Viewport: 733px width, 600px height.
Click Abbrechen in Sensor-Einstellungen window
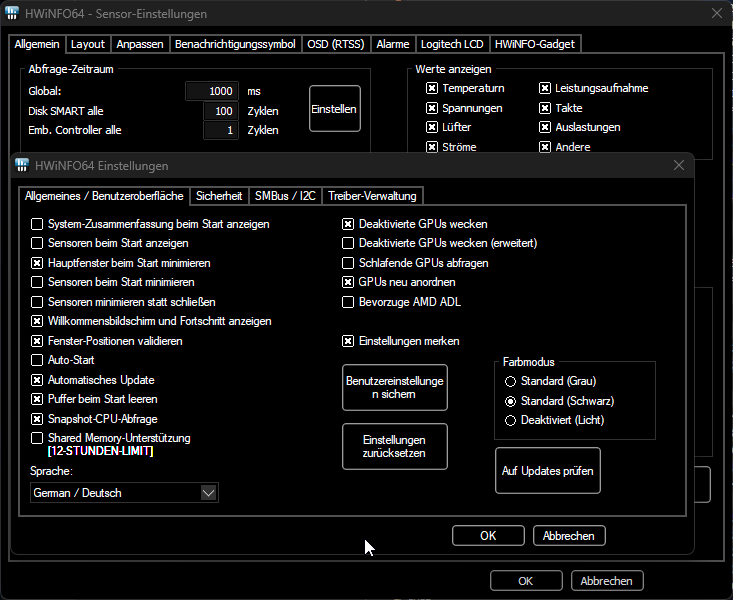[607, 581]
